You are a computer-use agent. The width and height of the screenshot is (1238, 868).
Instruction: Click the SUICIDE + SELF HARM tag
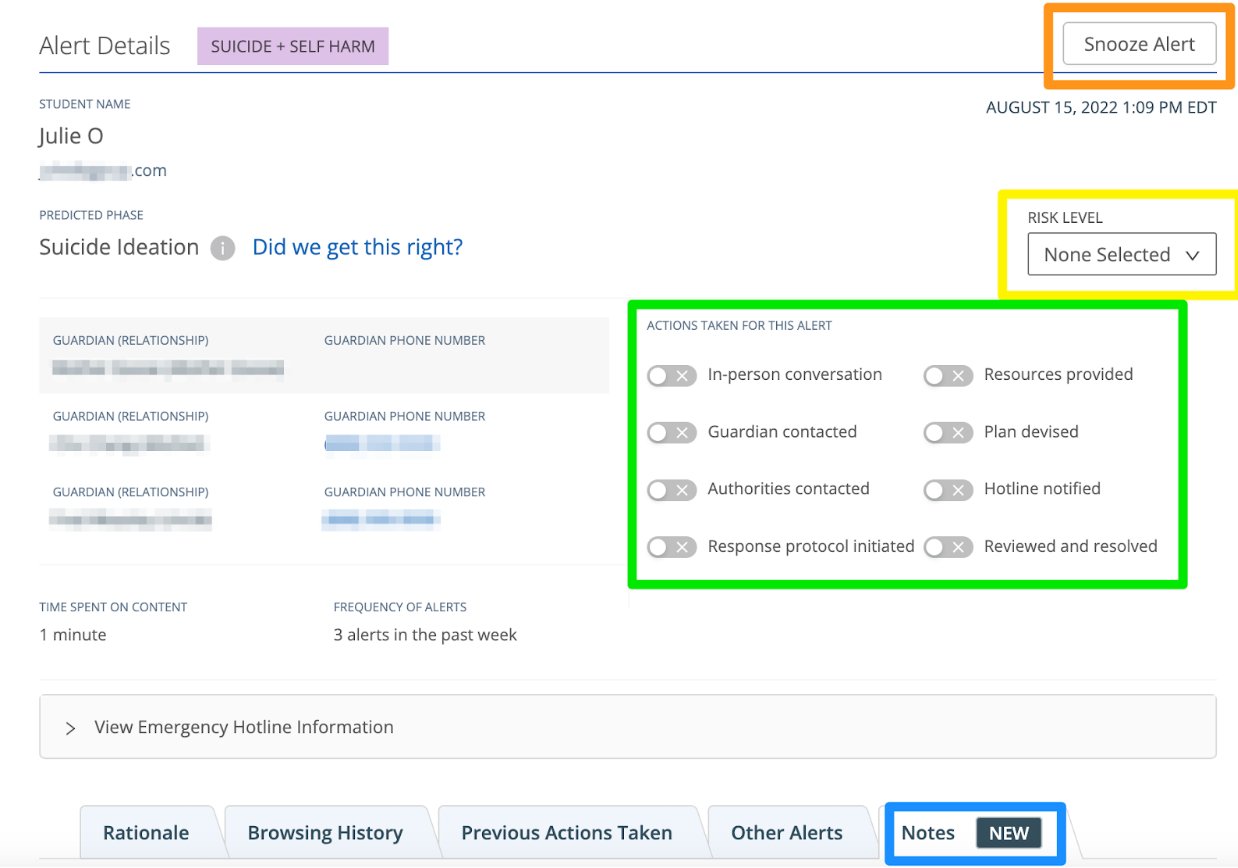[293, 46]
